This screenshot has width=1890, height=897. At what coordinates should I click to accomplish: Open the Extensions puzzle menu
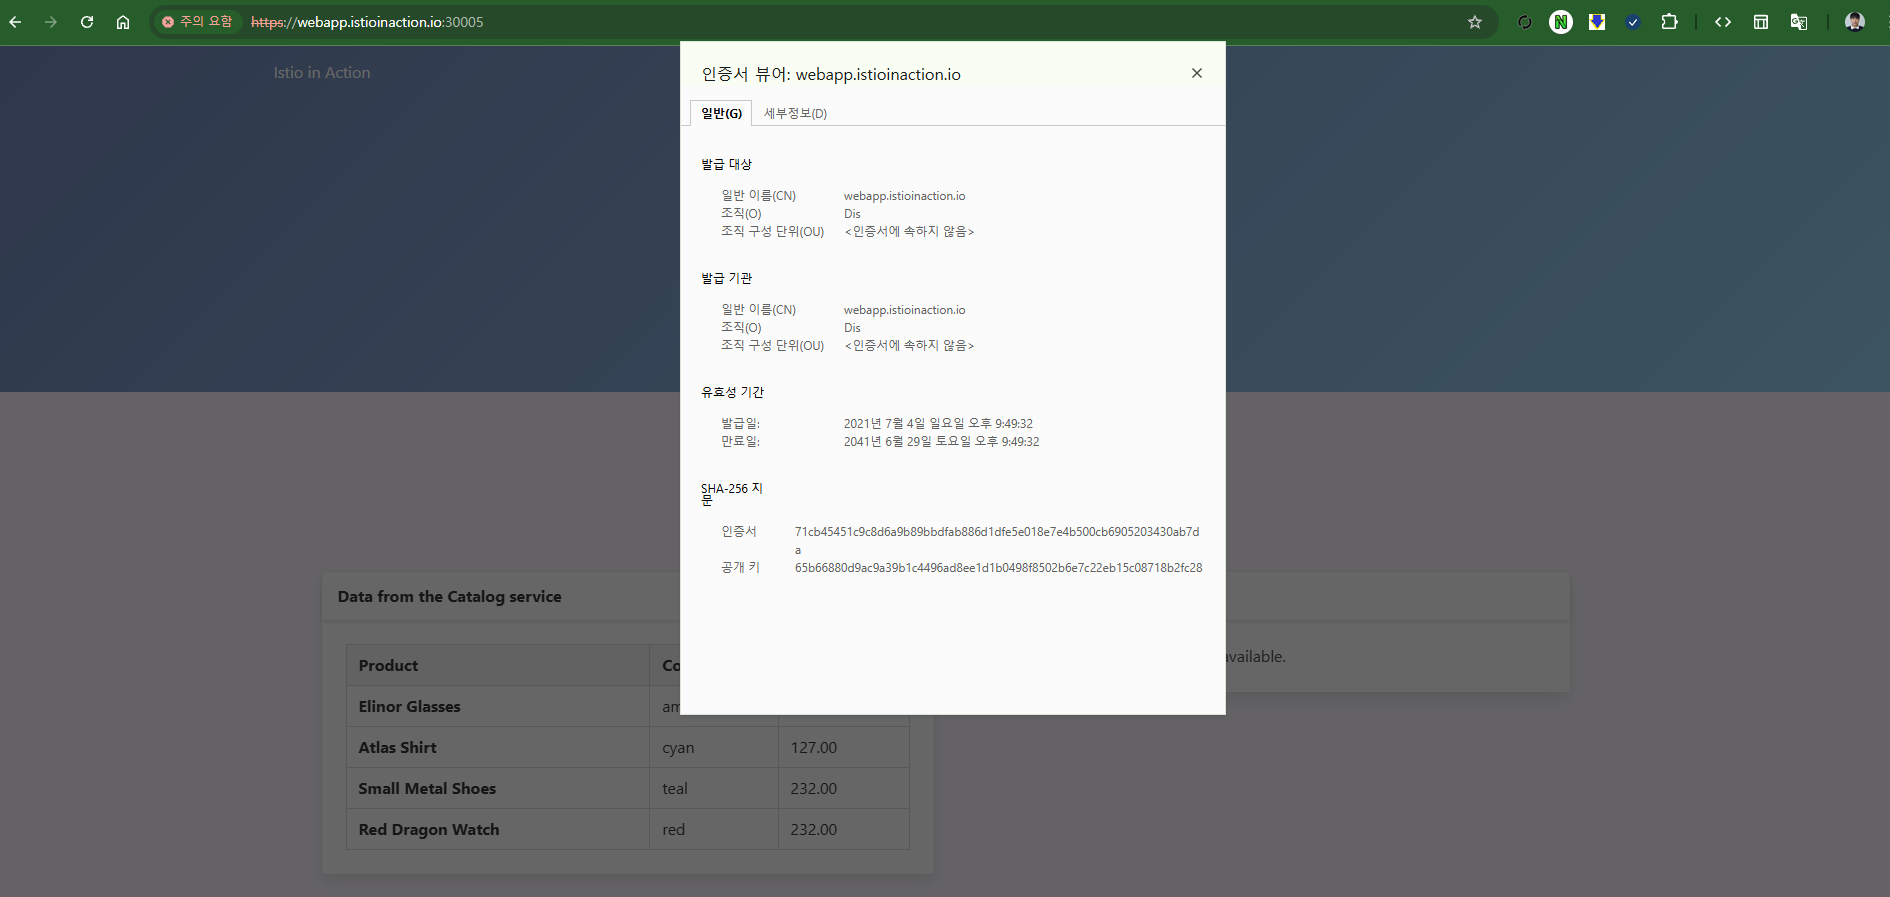[1669, 22]
